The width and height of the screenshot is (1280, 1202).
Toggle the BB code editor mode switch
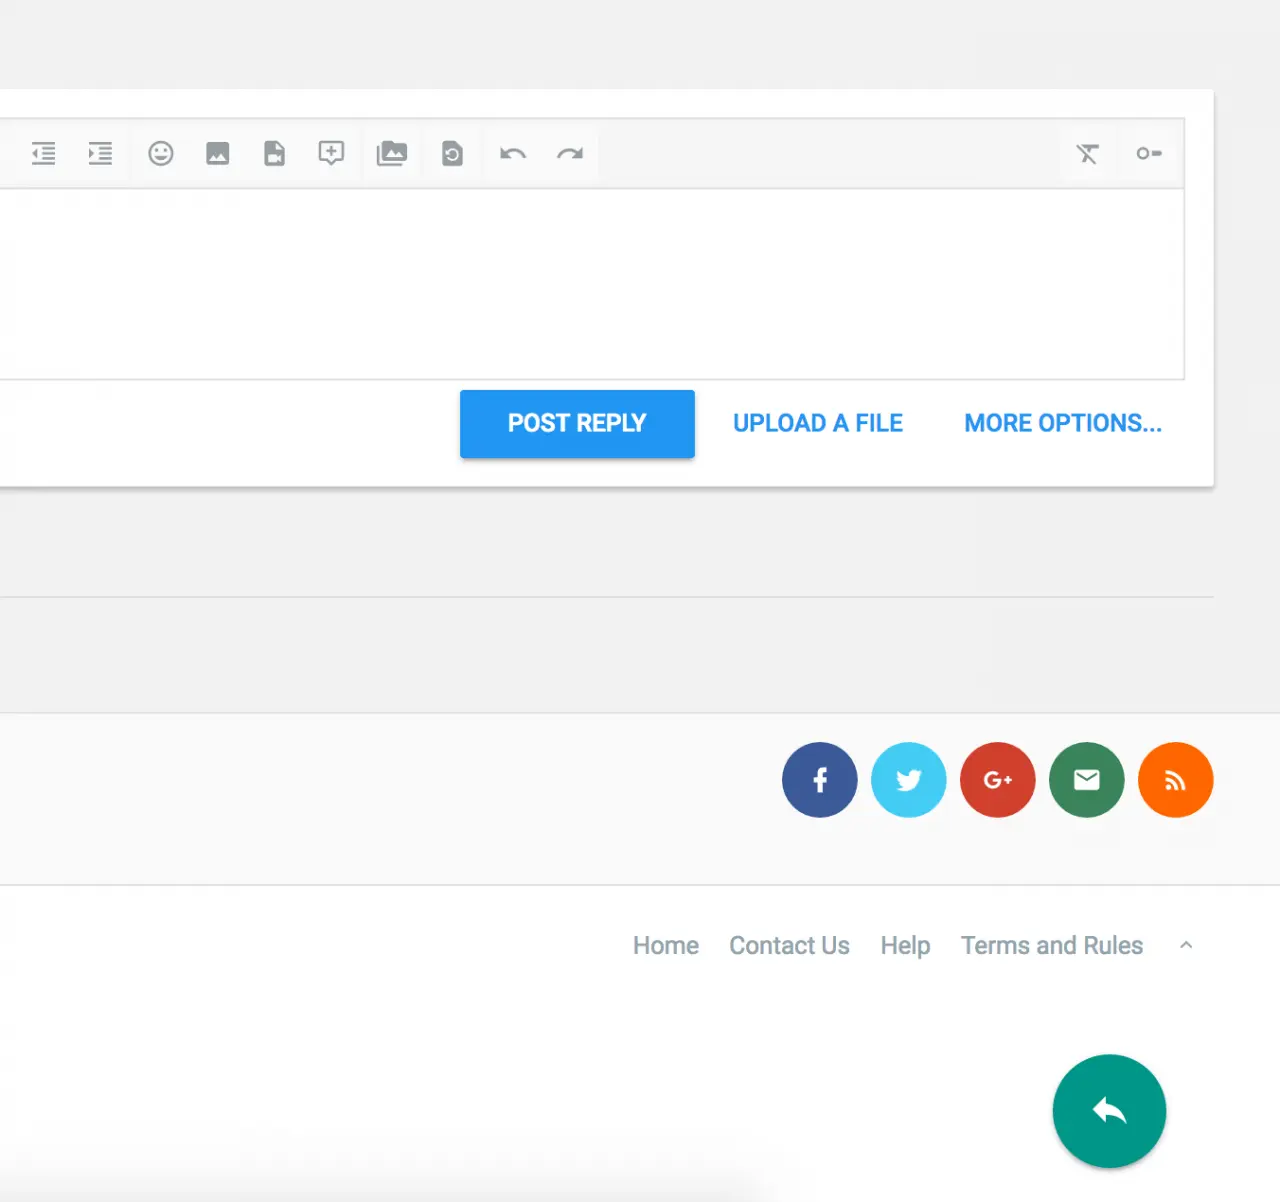click(1148, 153)
